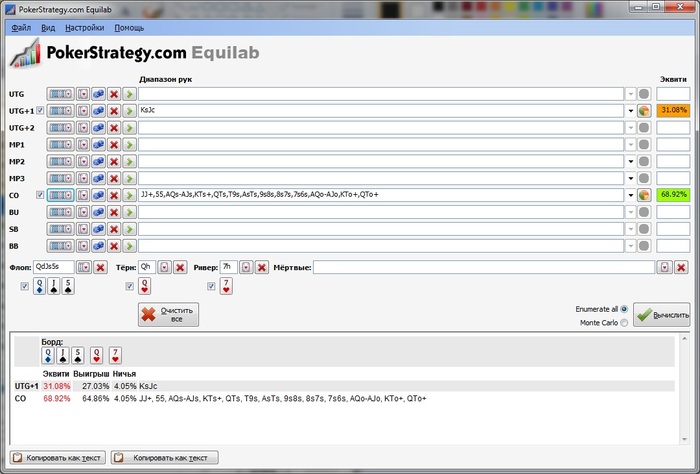Clear the river card with red X
The image size is (700, 474).
point(262,267)
